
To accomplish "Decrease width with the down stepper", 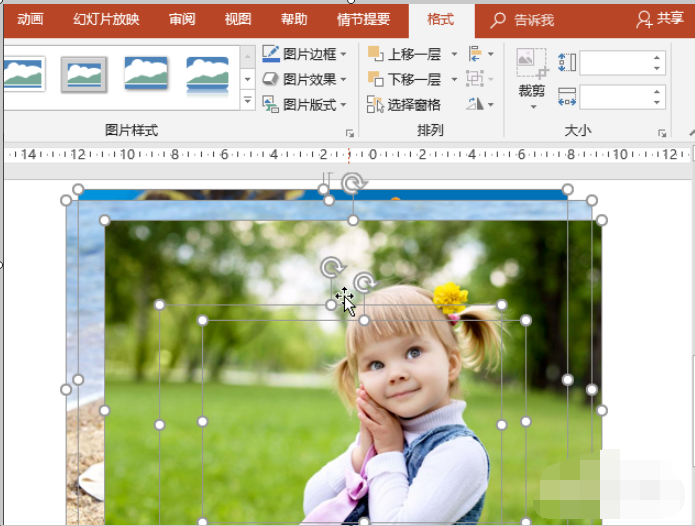I will (657, 102).
